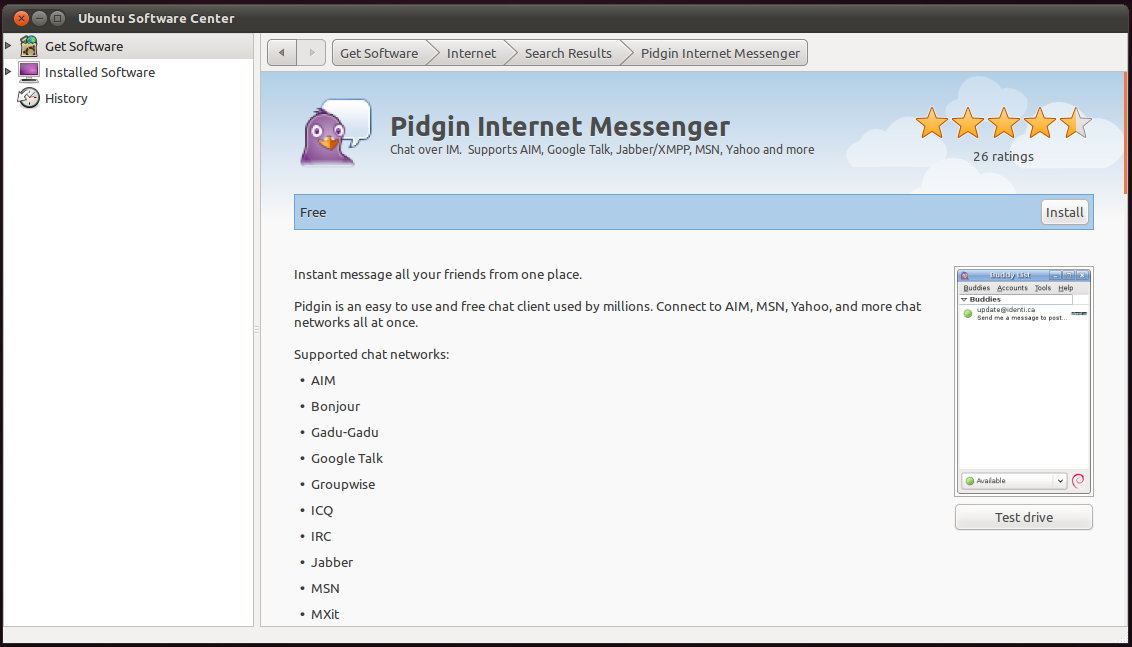
Task: Click the Installed Software monitor icon
Action: pyautogui.click(x=29, y=72)
